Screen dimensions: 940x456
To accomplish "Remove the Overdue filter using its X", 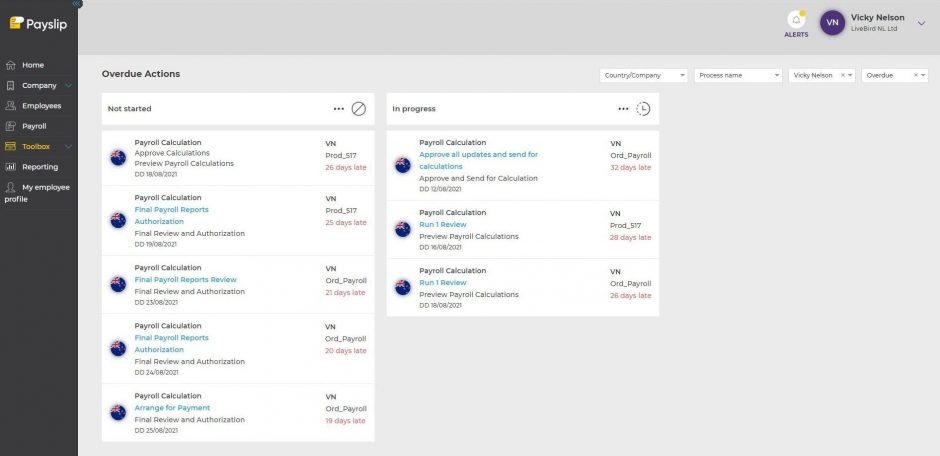I will [913, 75].
